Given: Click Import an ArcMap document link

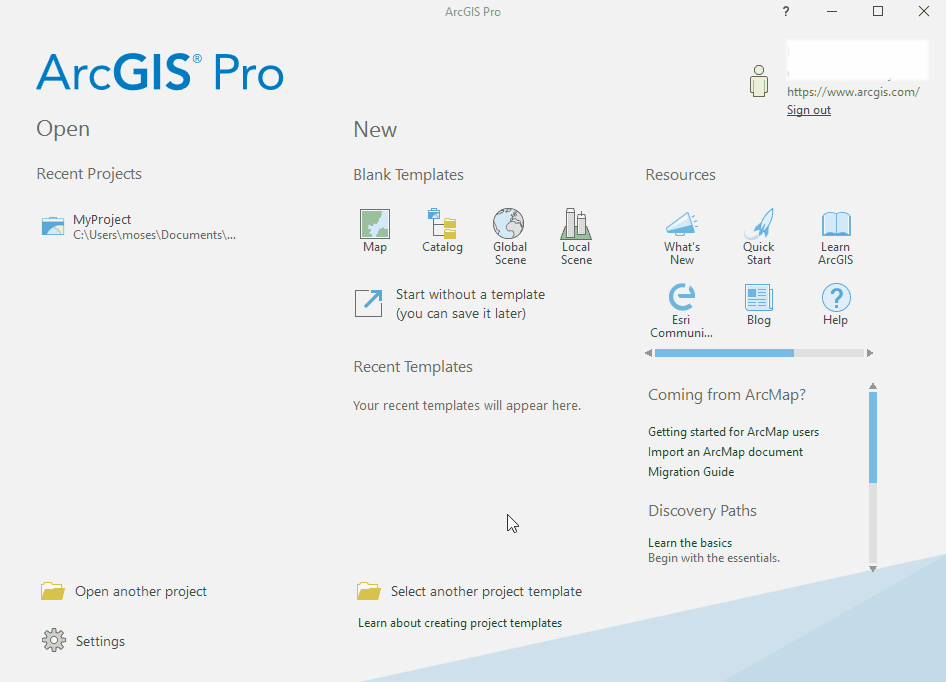Looking at the screenshot, I should [725, 451].
